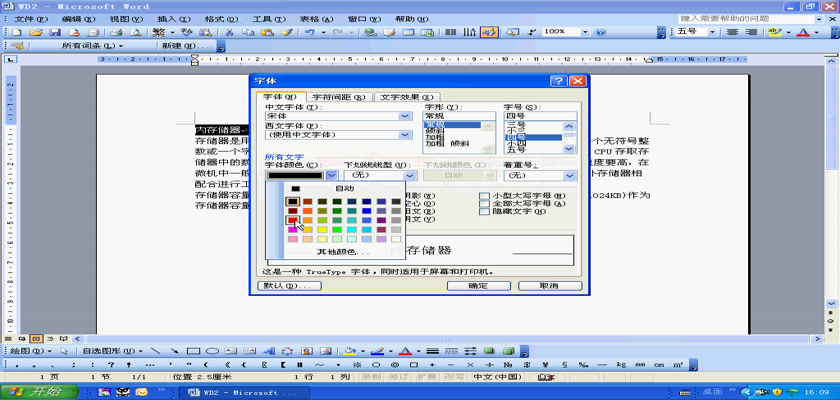Open the 帮助 menu
840x400 pixels.
pyautogui.click(x=412, y=19)
